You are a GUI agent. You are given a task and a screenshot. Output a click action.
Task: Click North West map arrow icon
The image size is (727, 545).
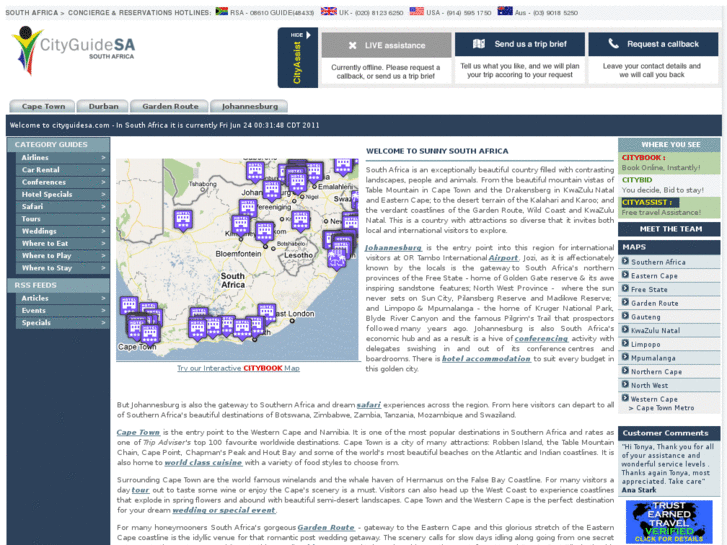625,385
